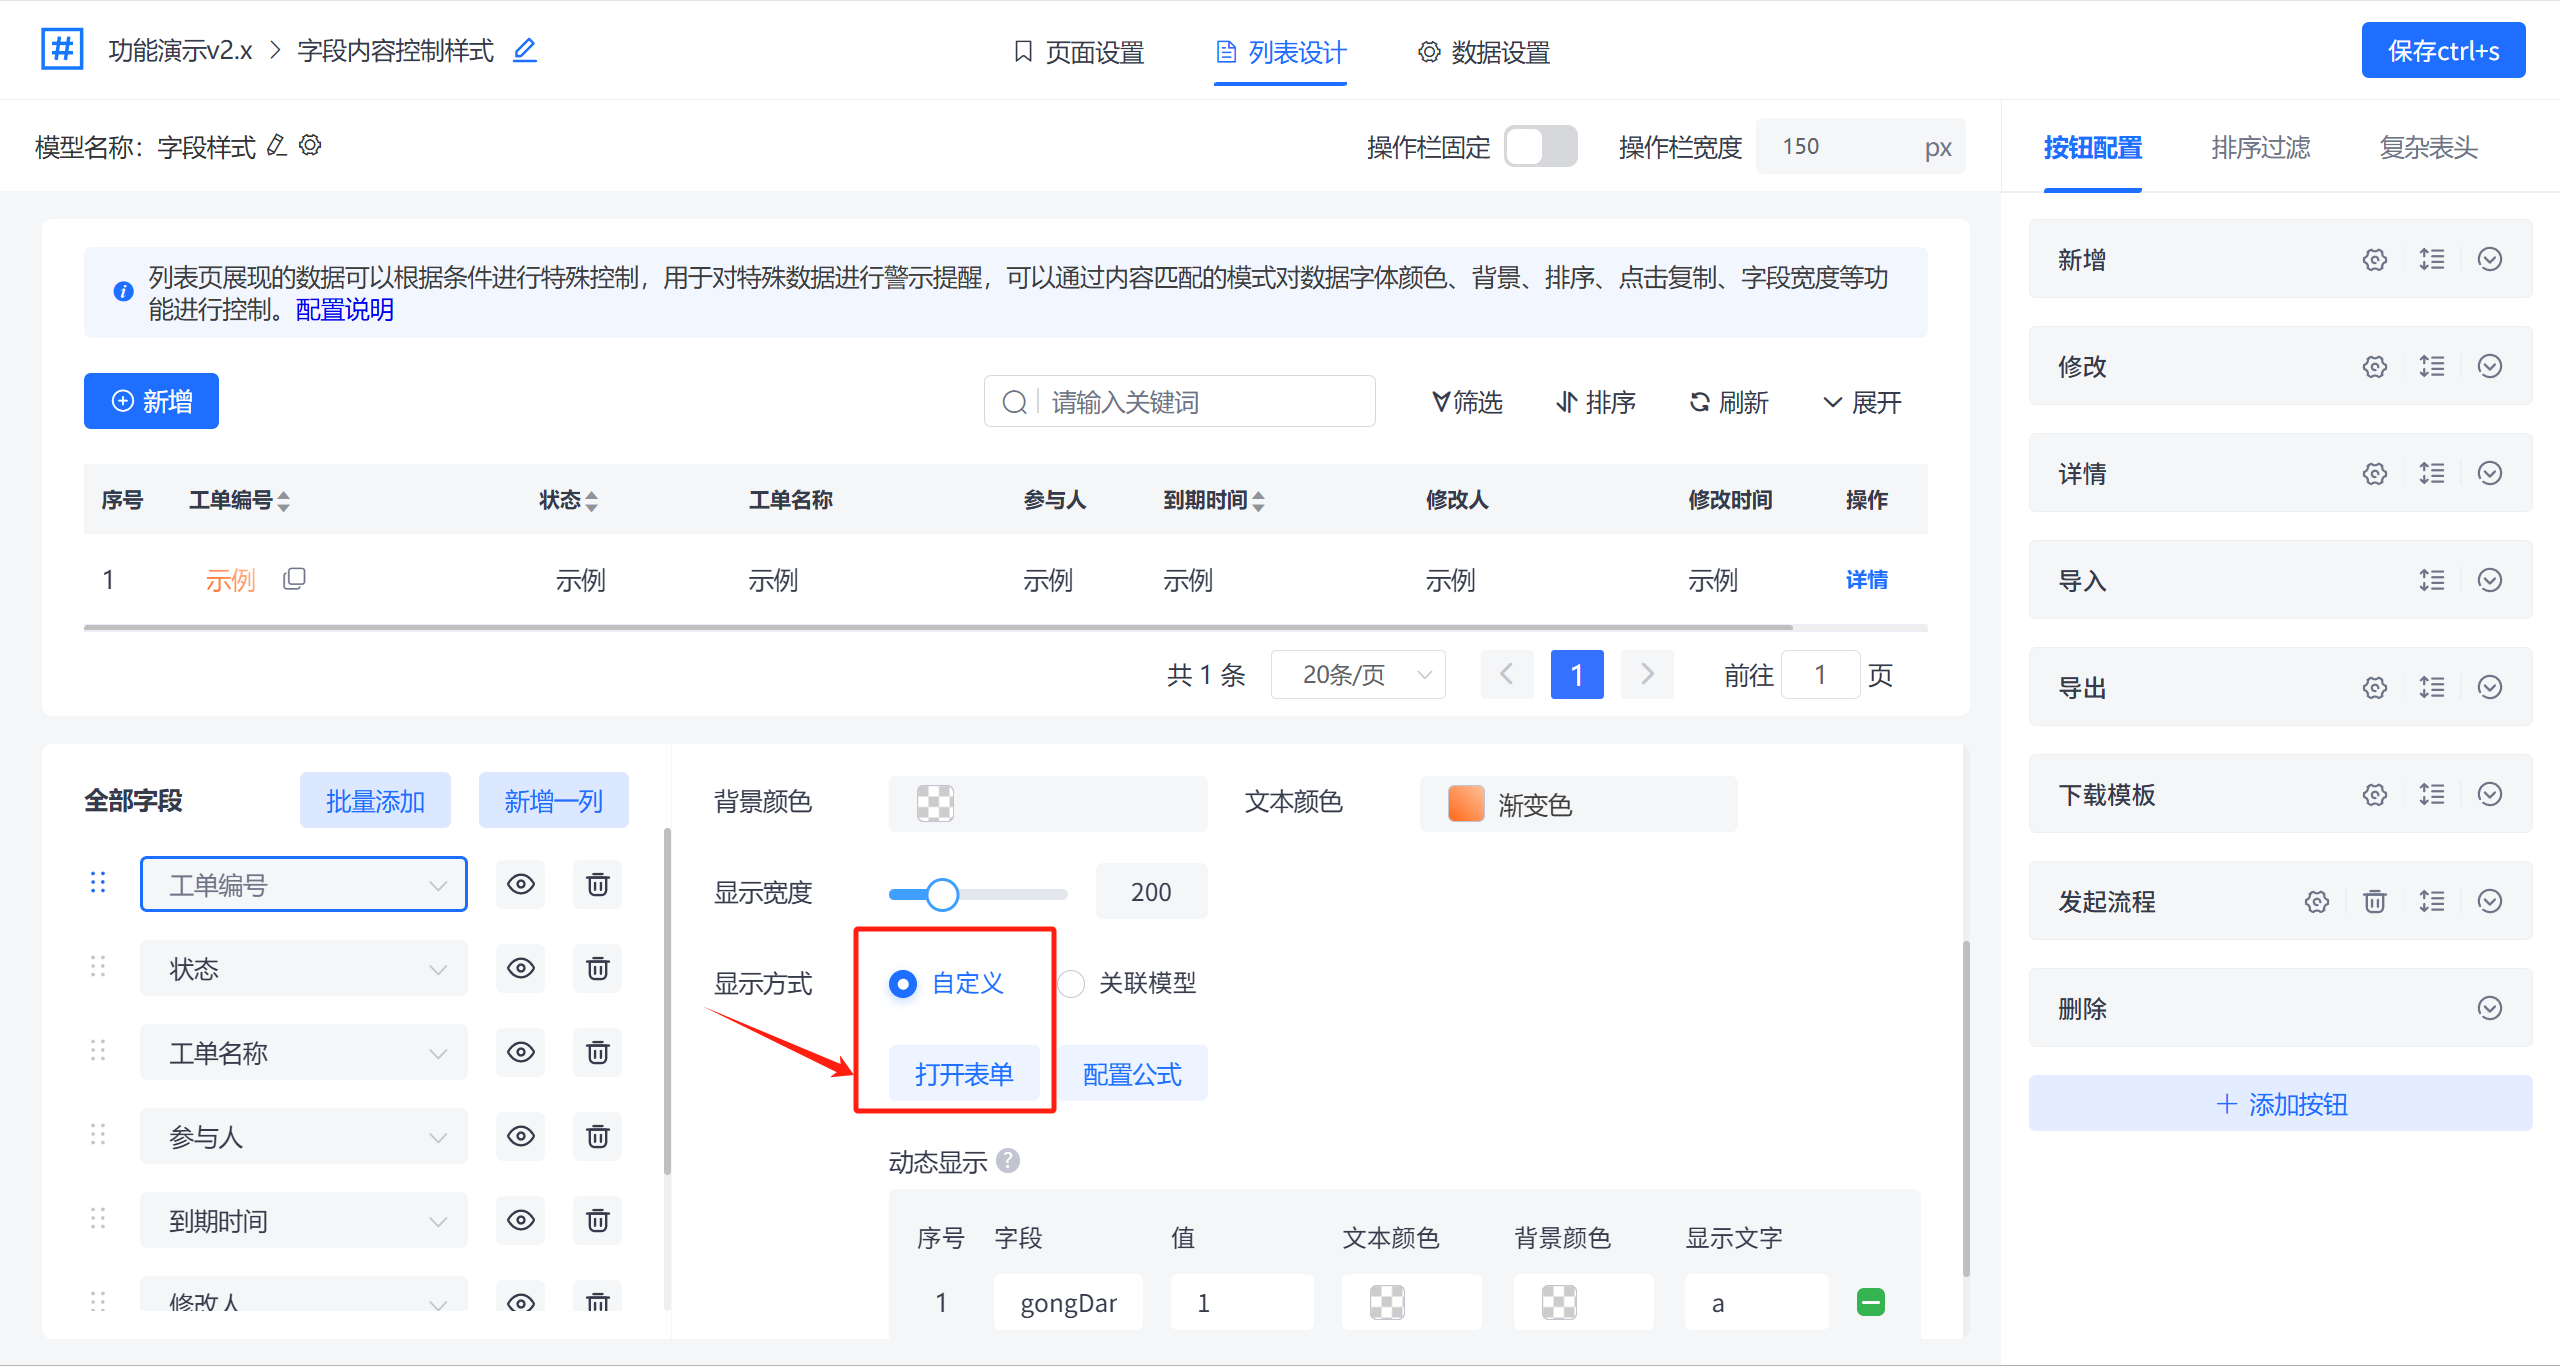Open the 配置说明 link
Screen dimensions: 2560x1366
(x=345, y=310)
